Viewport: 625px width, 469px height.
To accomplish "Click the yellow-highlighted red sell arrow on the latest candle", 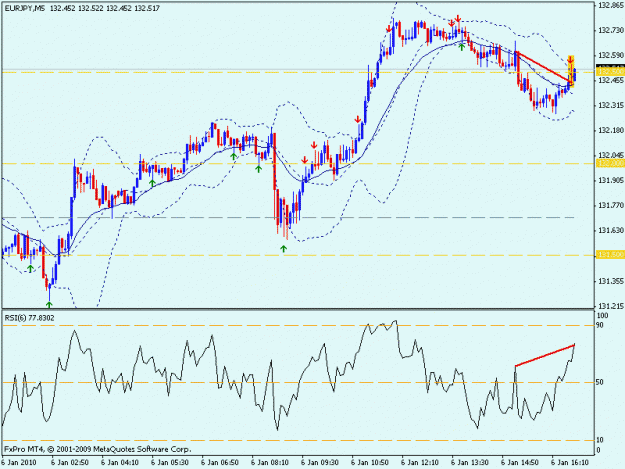I will point(570,60).
